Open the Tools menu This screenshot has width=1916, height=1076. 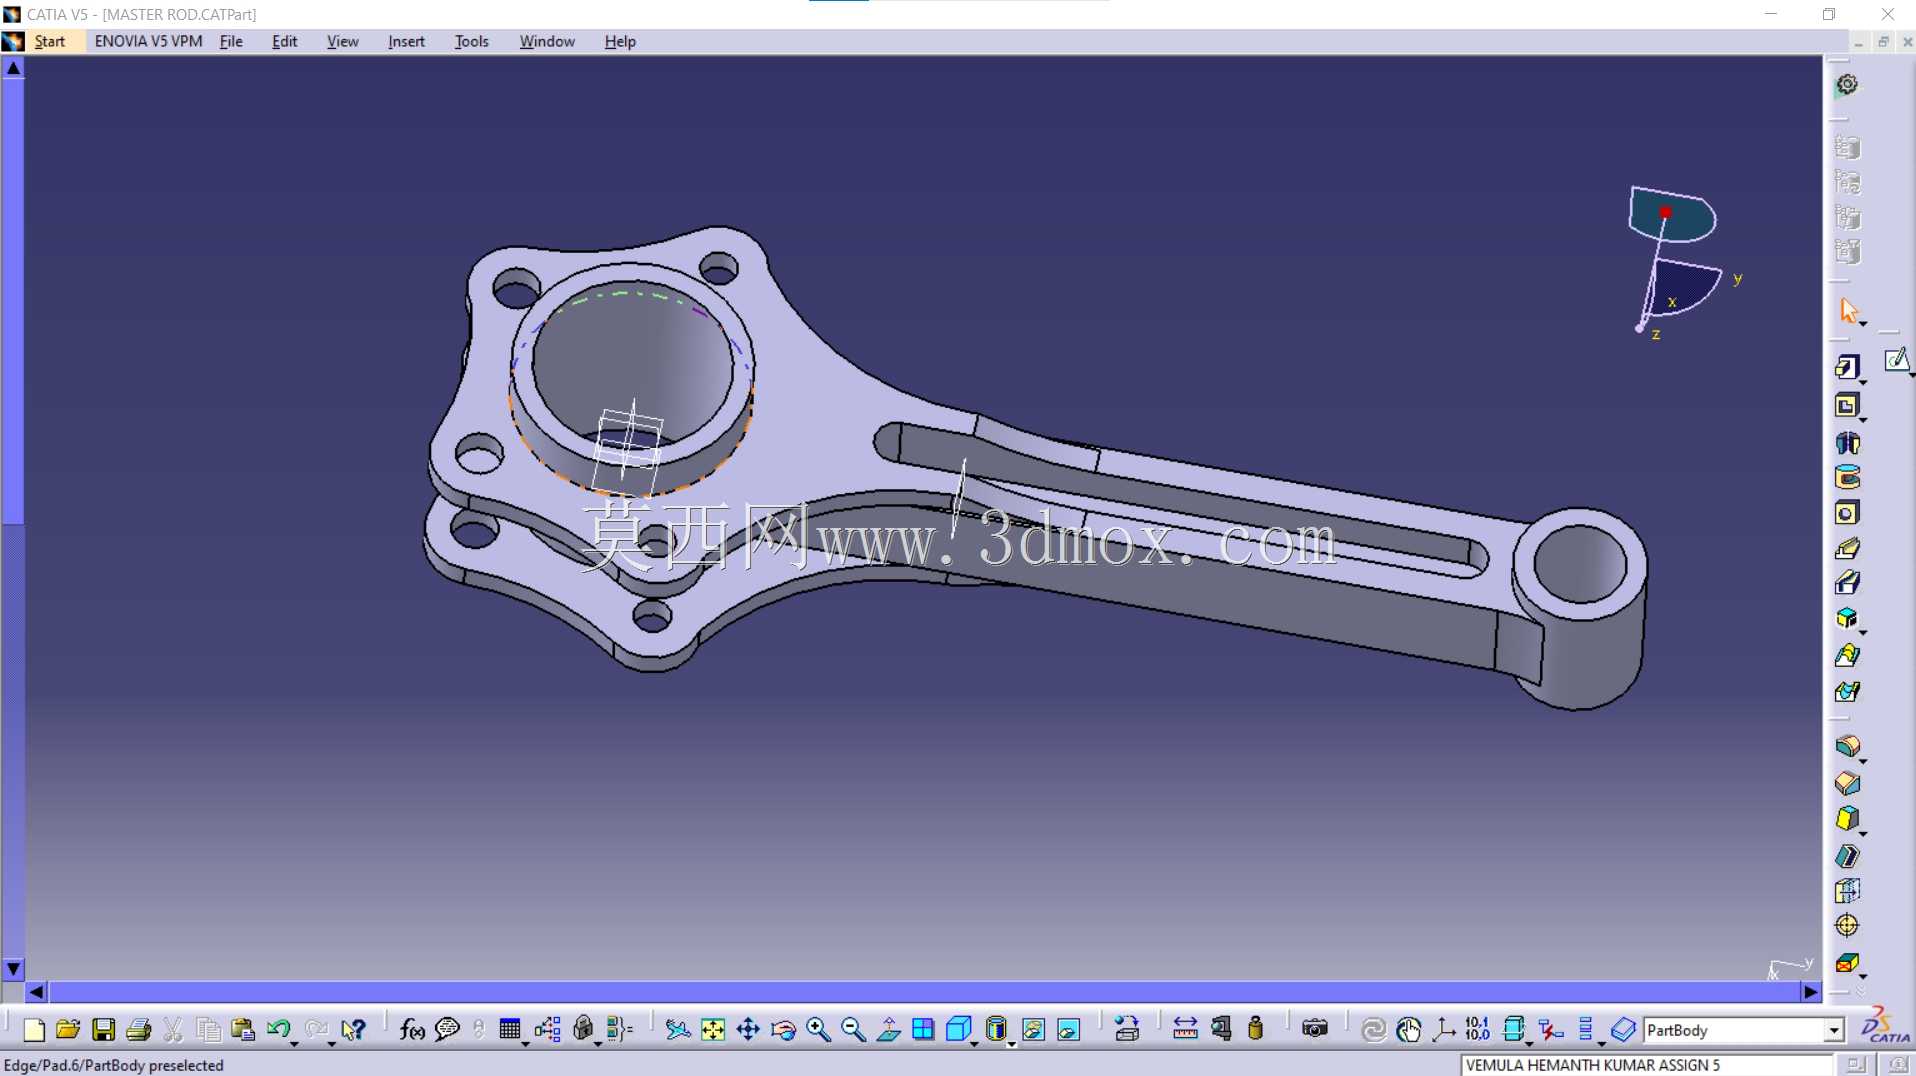coord(471,41)
